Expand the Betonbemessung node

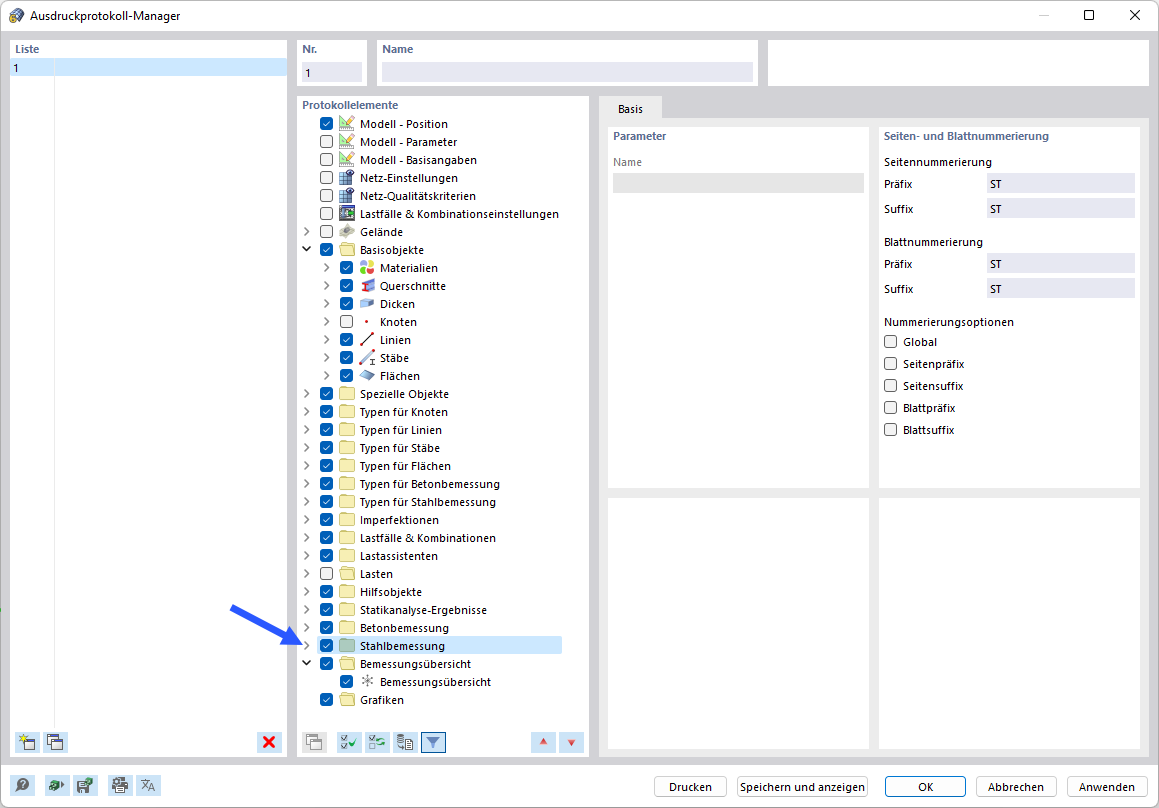pos(307,628)
